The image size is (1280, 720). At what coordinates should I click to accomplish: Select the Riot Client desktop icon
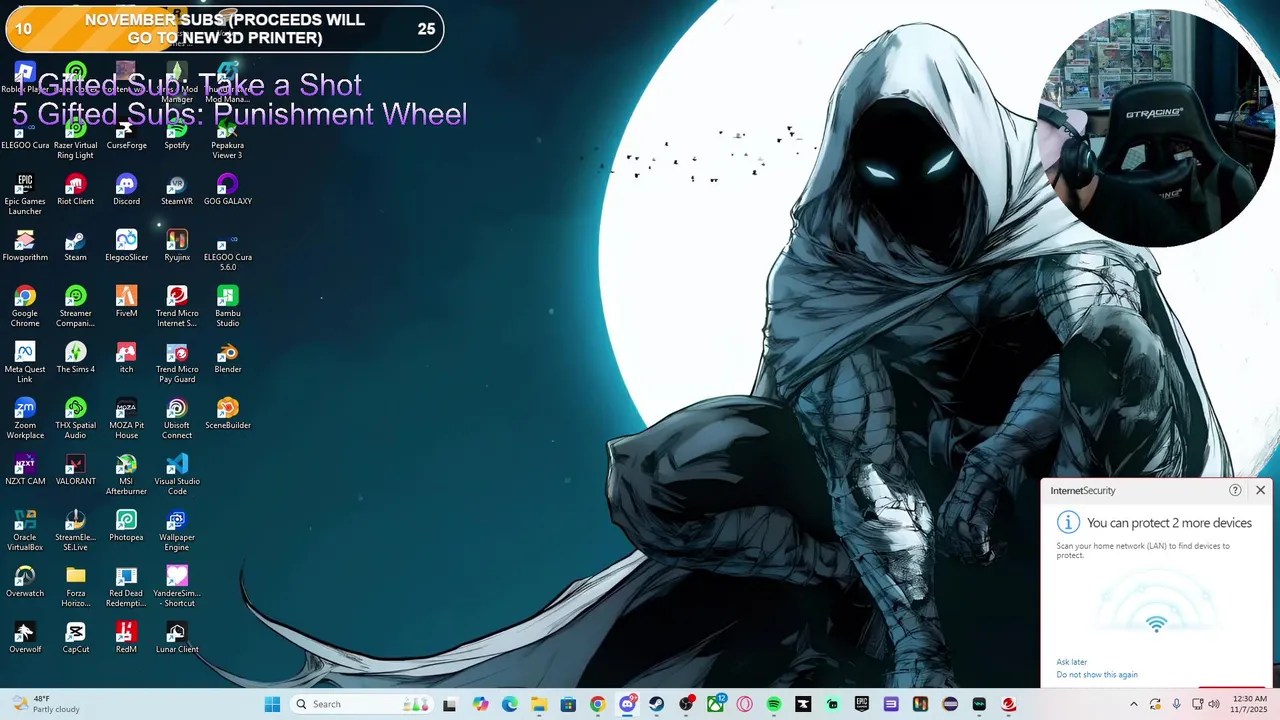coord(75,190)
